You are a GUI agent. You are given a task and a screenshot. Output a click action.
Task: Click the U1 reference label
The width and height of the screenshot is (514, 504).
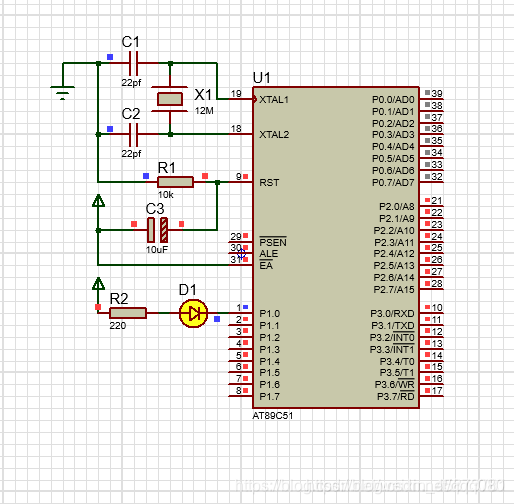tap(262, 78)
